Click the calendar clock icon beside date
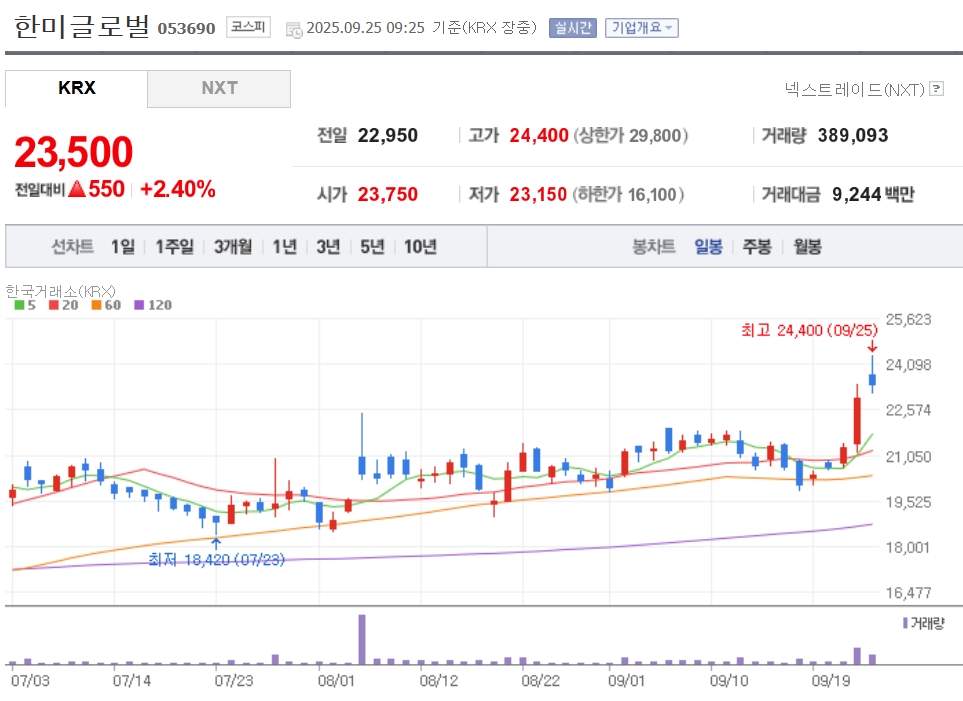The image size is (963, 701). pos(294,29)
